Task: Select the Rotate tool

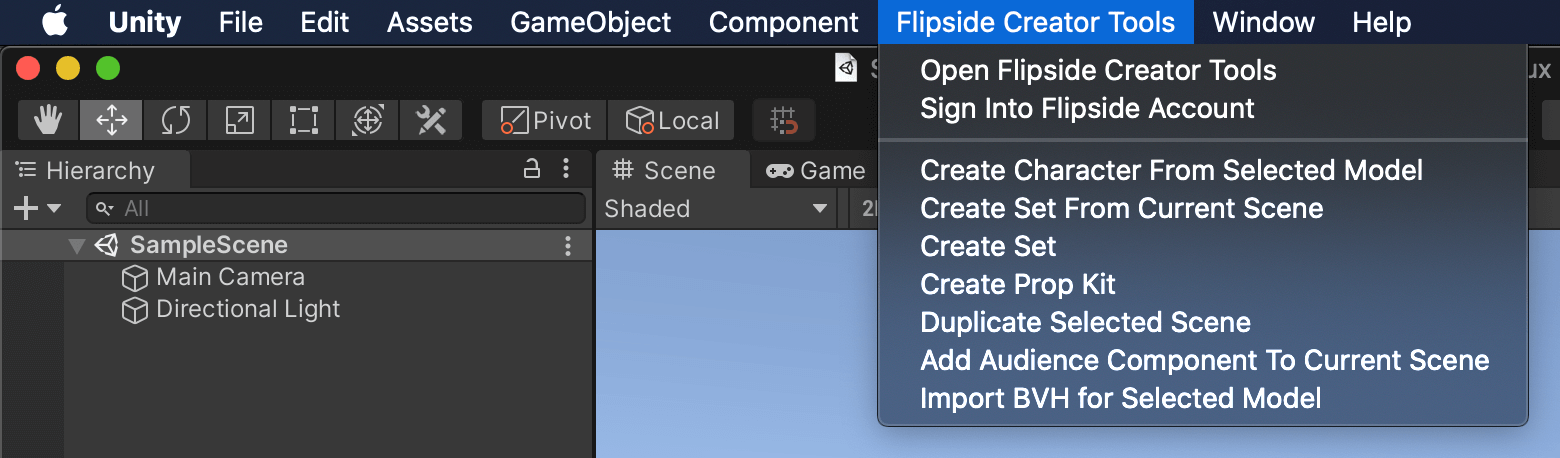Action: click(175, 121)
